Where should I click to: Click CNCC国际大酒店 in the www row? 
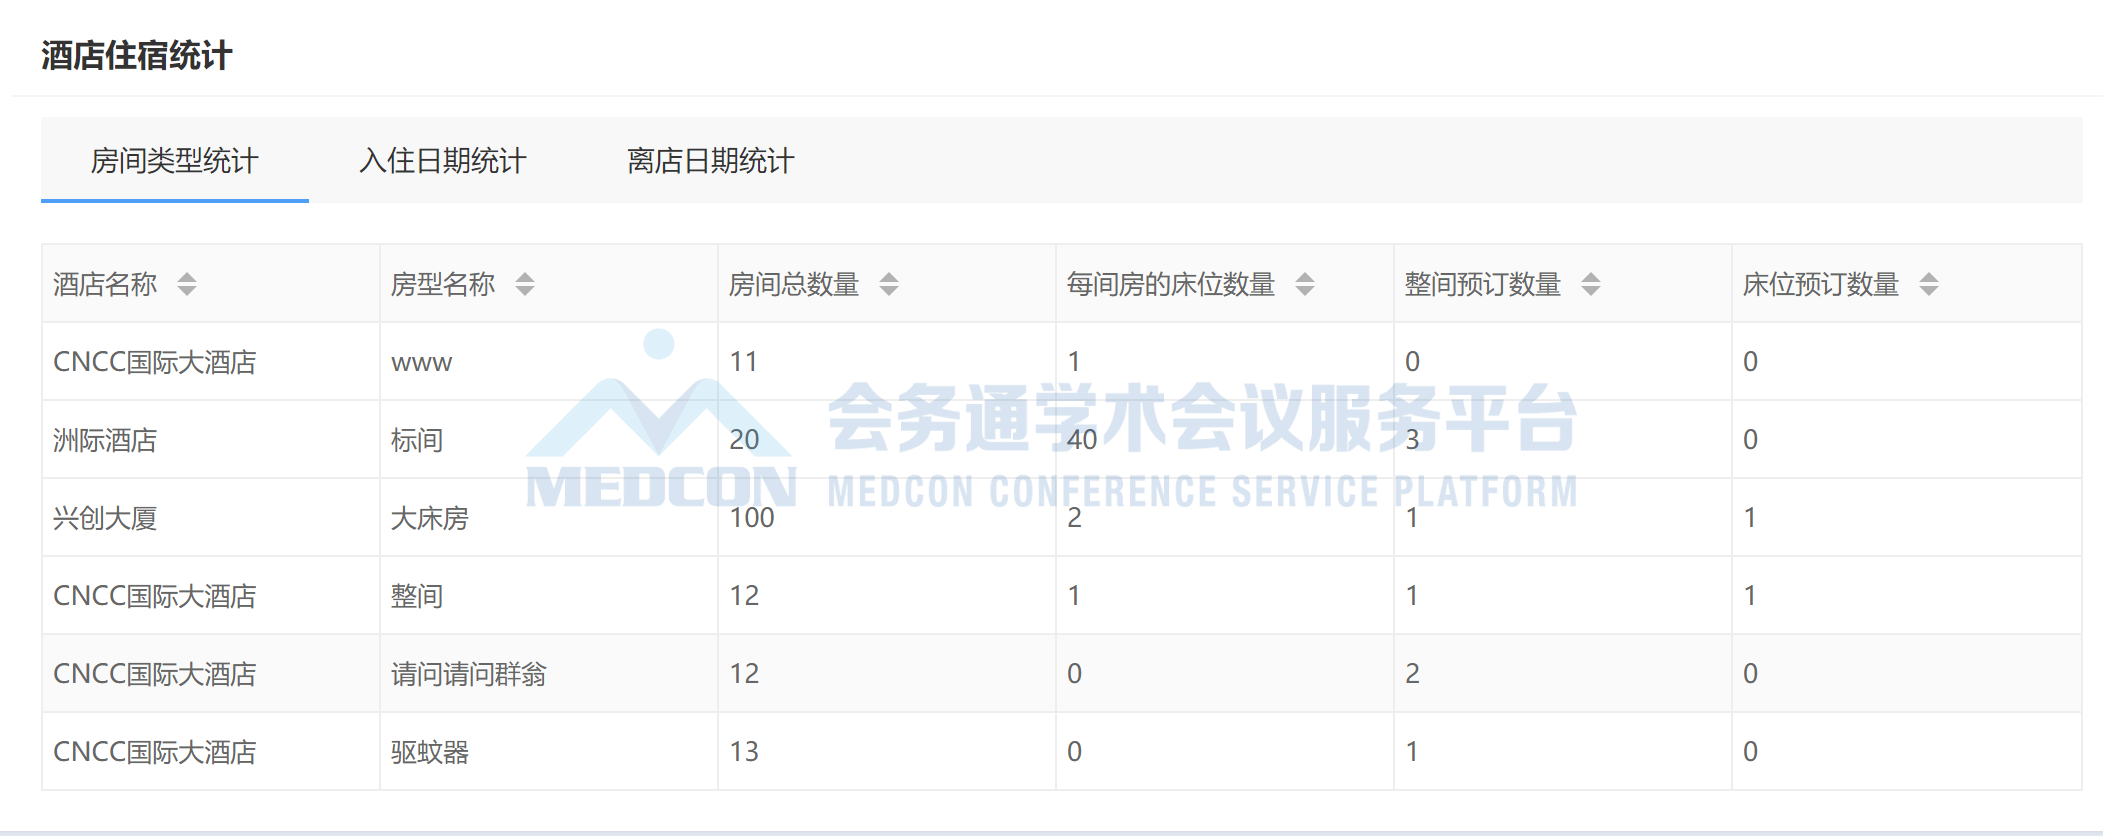coord(155,362)
